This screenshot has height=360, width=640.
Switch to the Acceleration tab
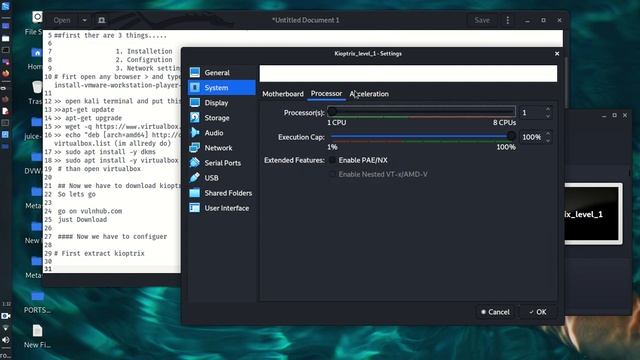(369, 94)
